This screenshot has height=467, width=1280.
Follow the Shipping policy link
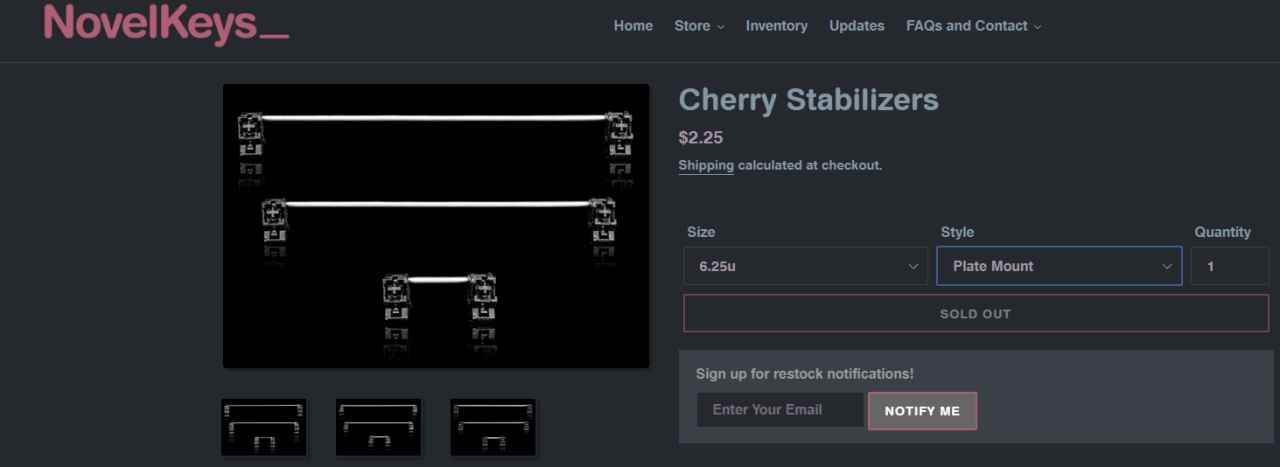(706, 165)
